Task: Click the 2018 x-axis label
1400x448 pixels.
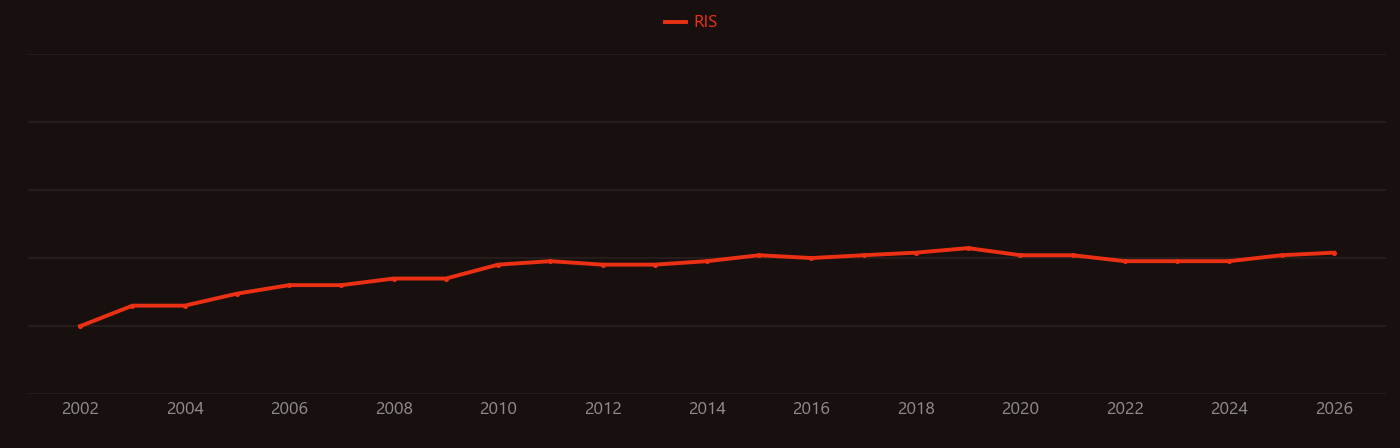Action: [916, 409]
